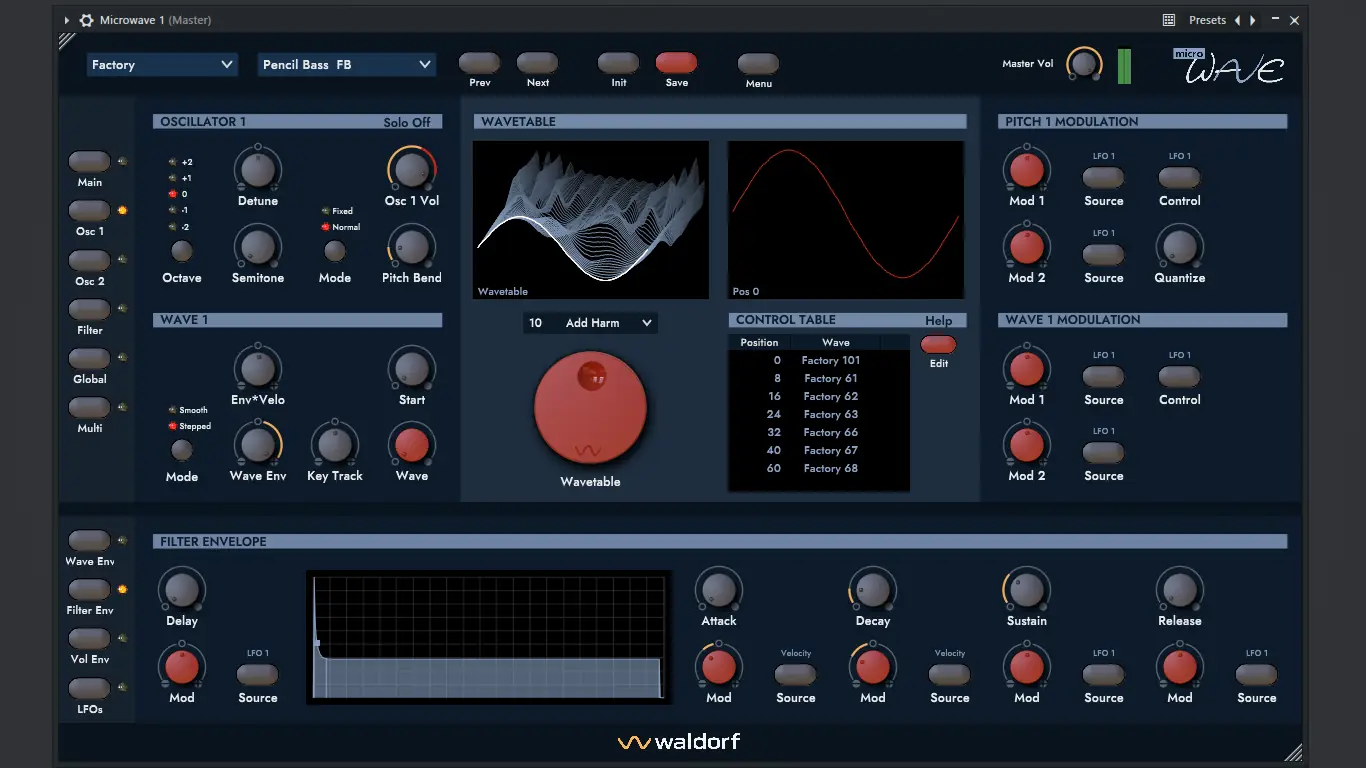Switch to the Multi page

pos(90,407)
